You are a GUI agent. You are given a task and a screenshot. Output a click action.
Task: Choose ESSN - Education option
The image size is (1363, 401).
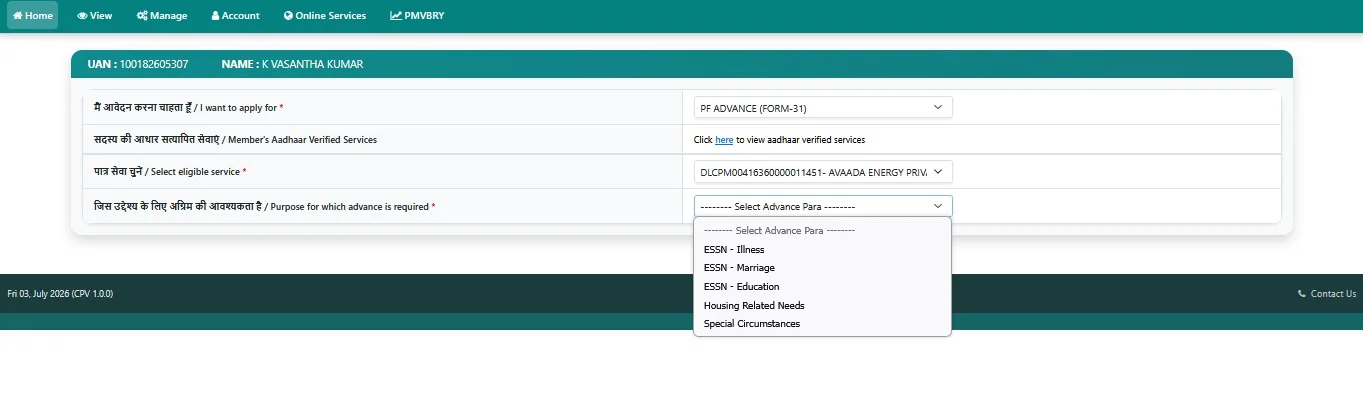click(822, 287)
